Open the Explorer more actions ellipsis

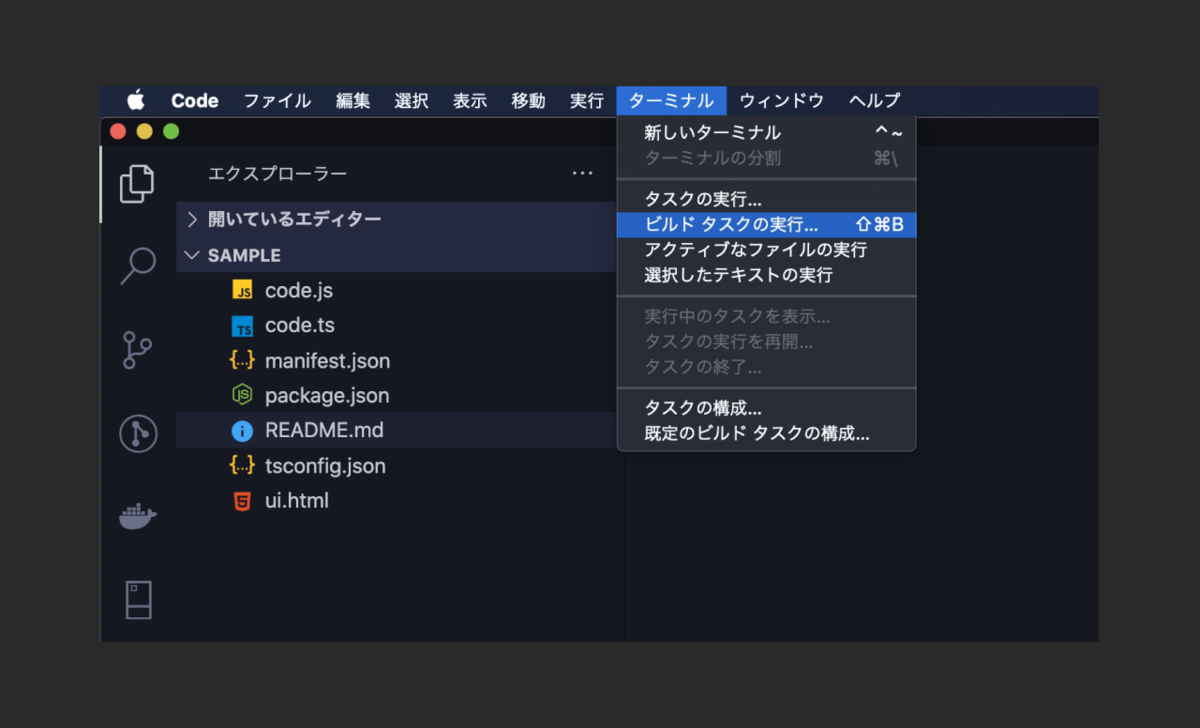coord(583,173)
